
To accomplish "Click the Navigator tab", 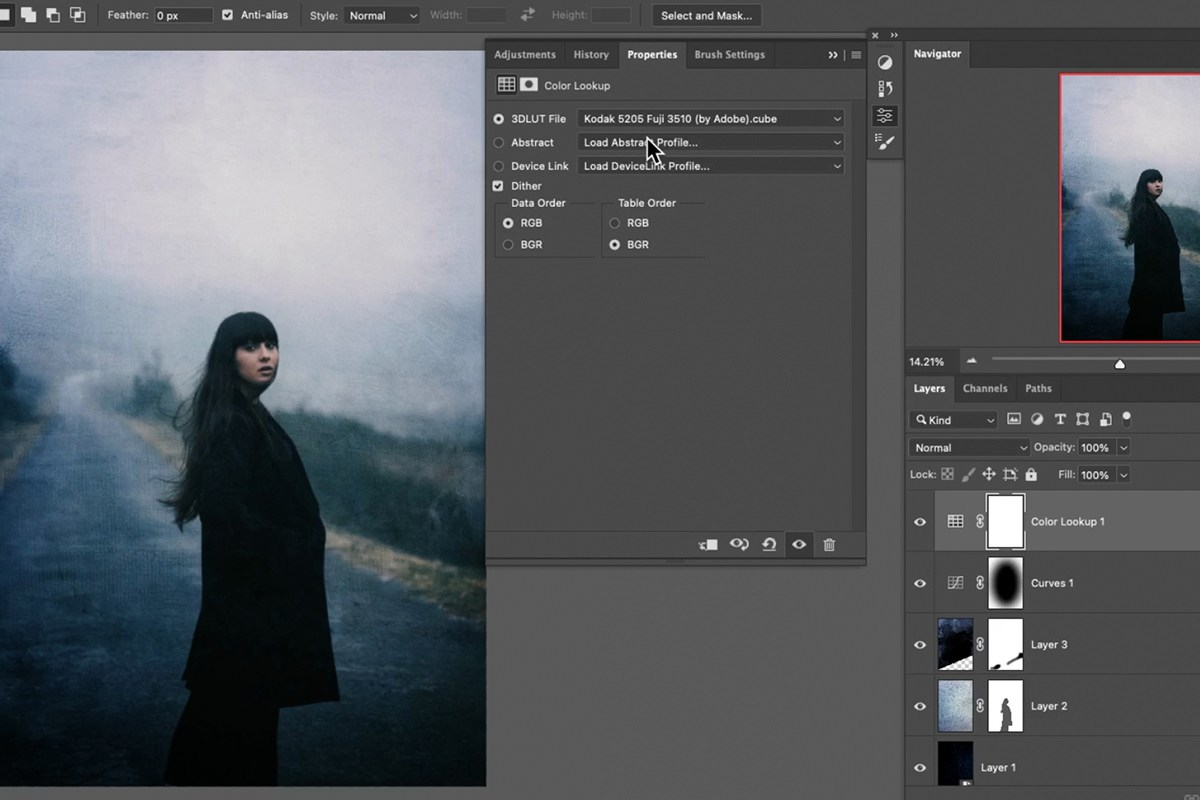I will 937,54.
